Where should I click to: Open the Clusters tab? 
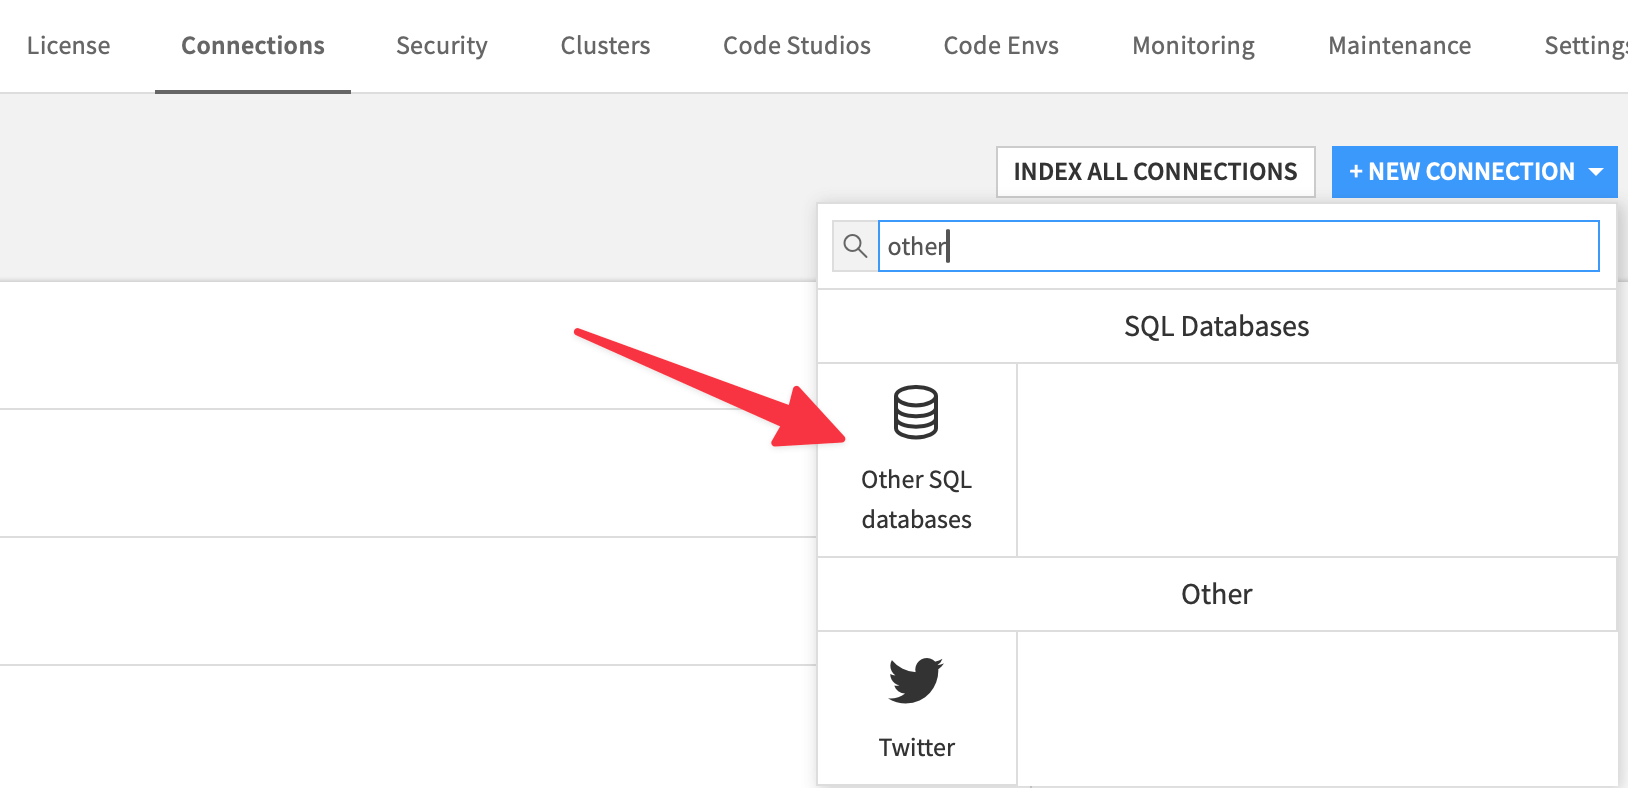click(605, 46)
